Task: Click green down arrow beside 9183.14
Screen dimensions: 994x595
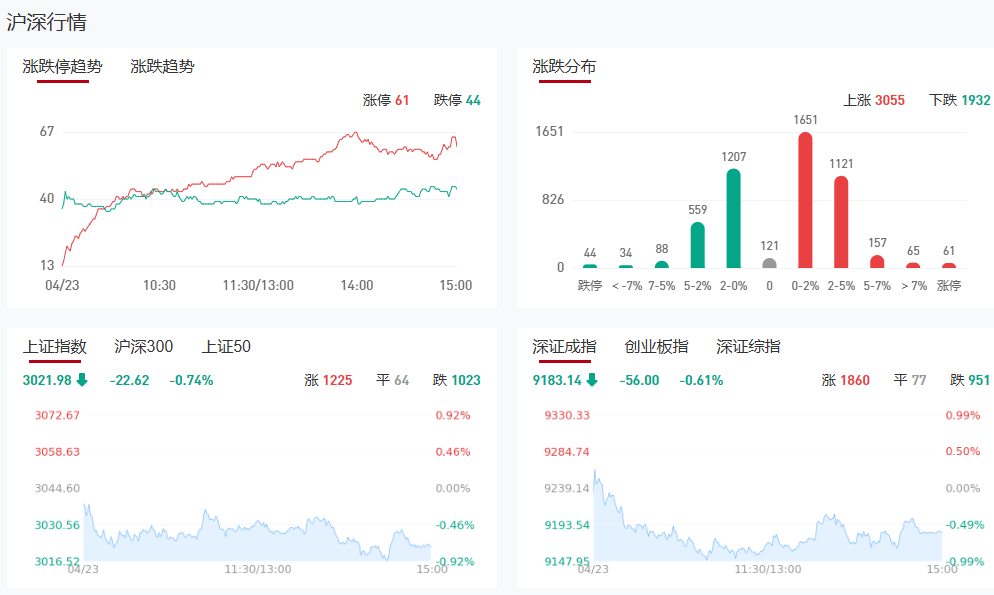Action: point(592,380)
